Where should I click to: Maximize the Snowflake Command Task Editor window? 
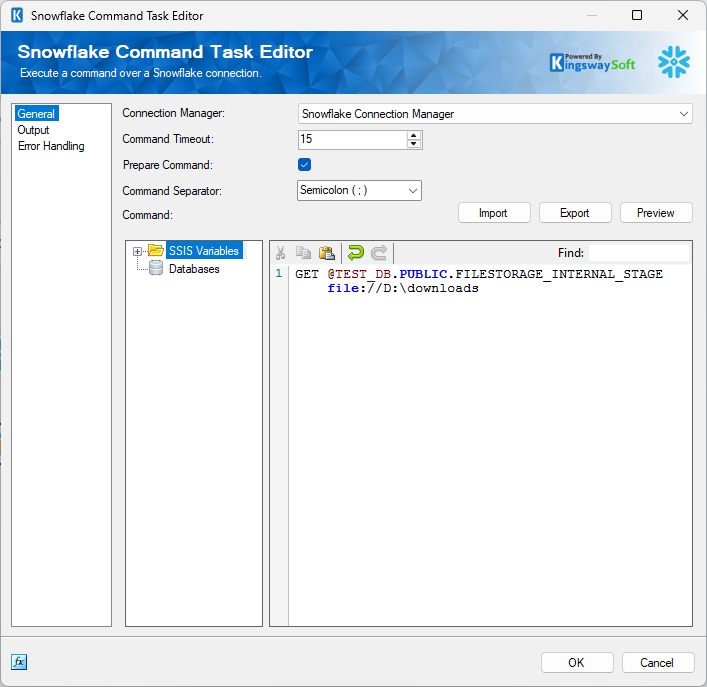pyautogui.click(x=637, y=15)
